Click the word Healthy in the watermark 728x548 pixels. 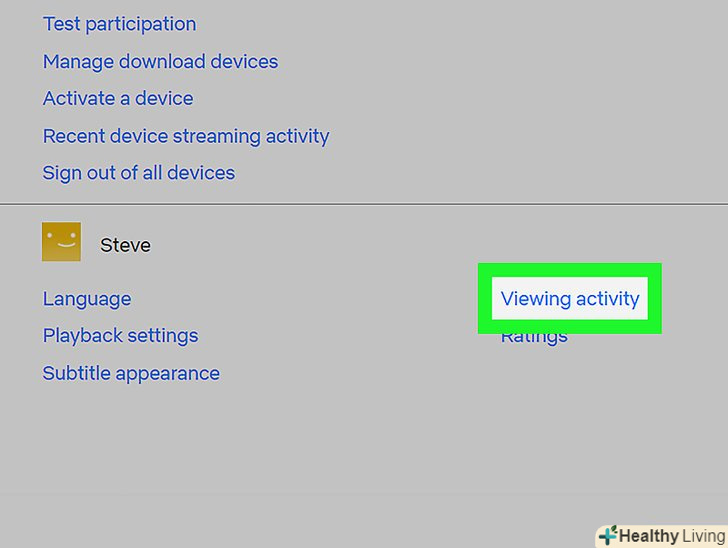pos(647,536)
